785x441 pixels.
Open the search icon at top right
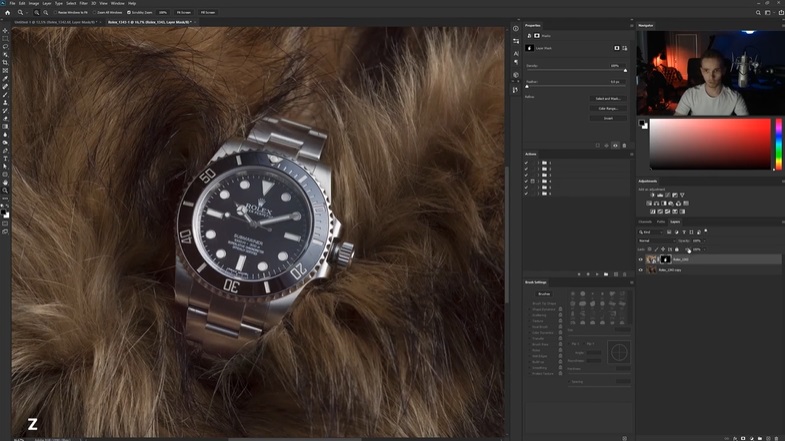coord(758,13)
